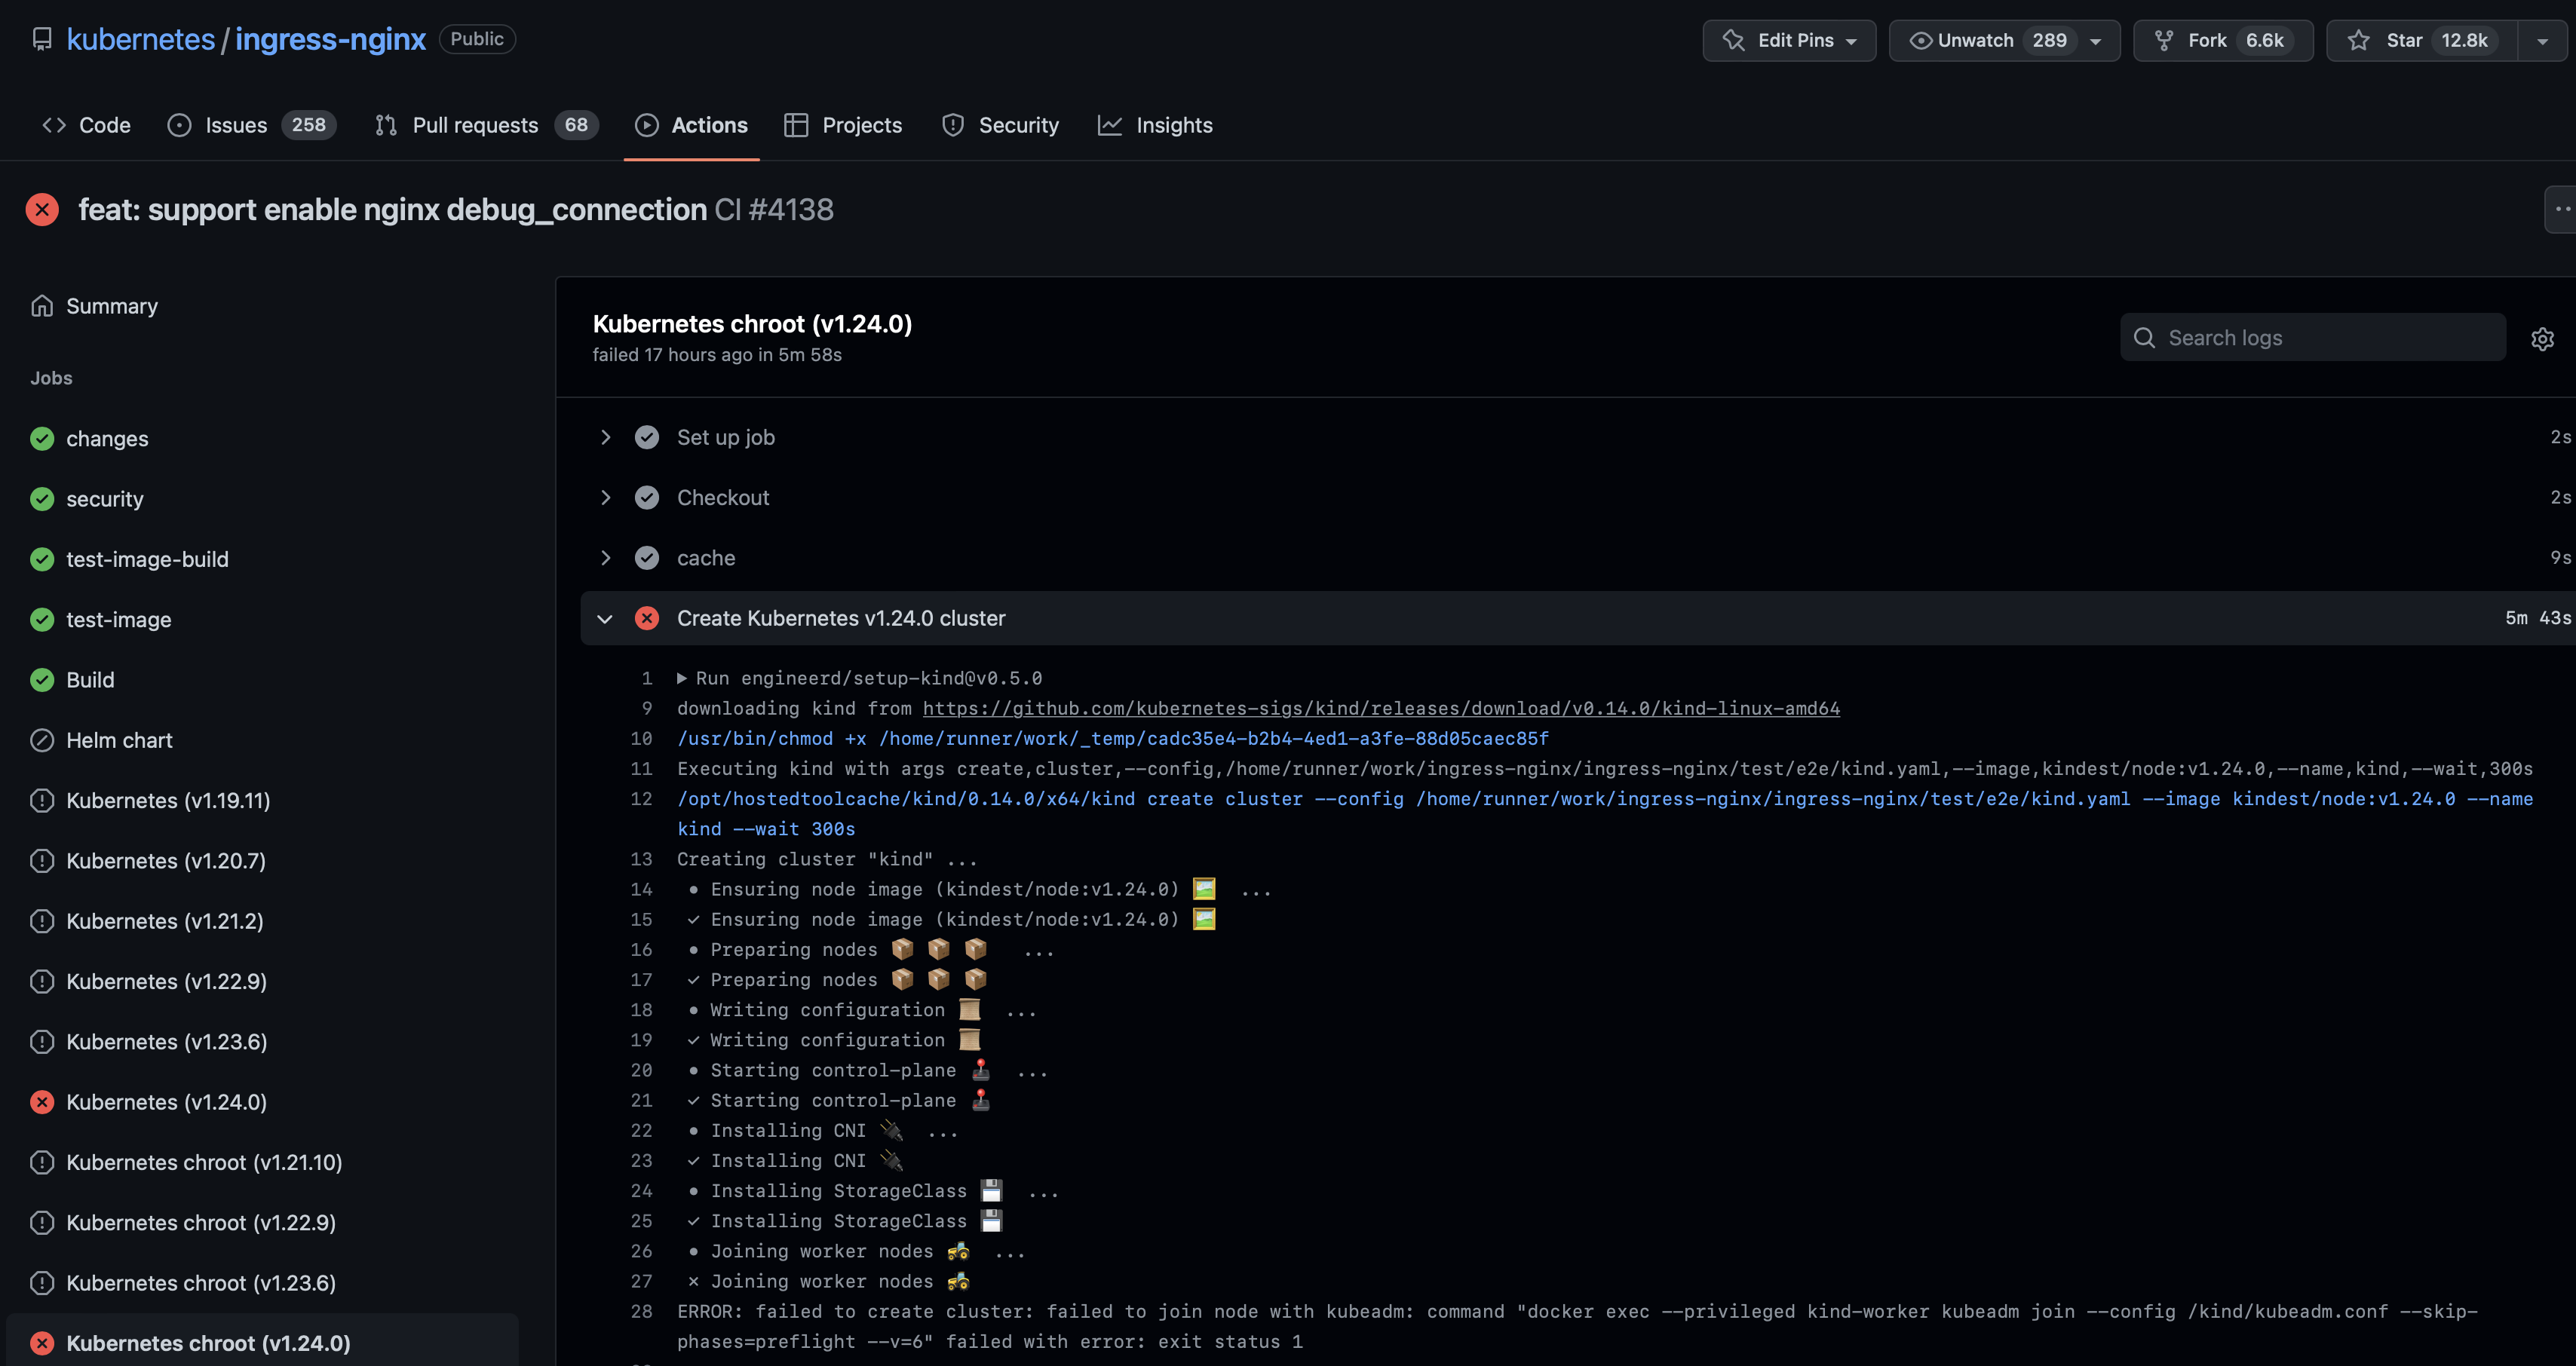Open the log display settings gear icon
2576x1366 pixels.
pos(2543,338)
